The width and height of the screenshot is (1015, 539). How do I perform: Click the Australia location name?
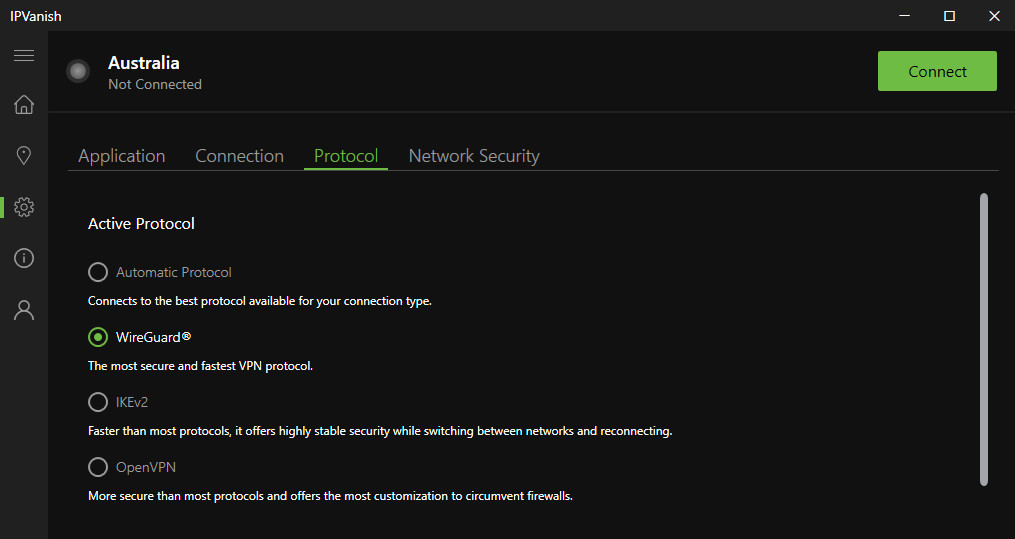click(x=144, y=63)
